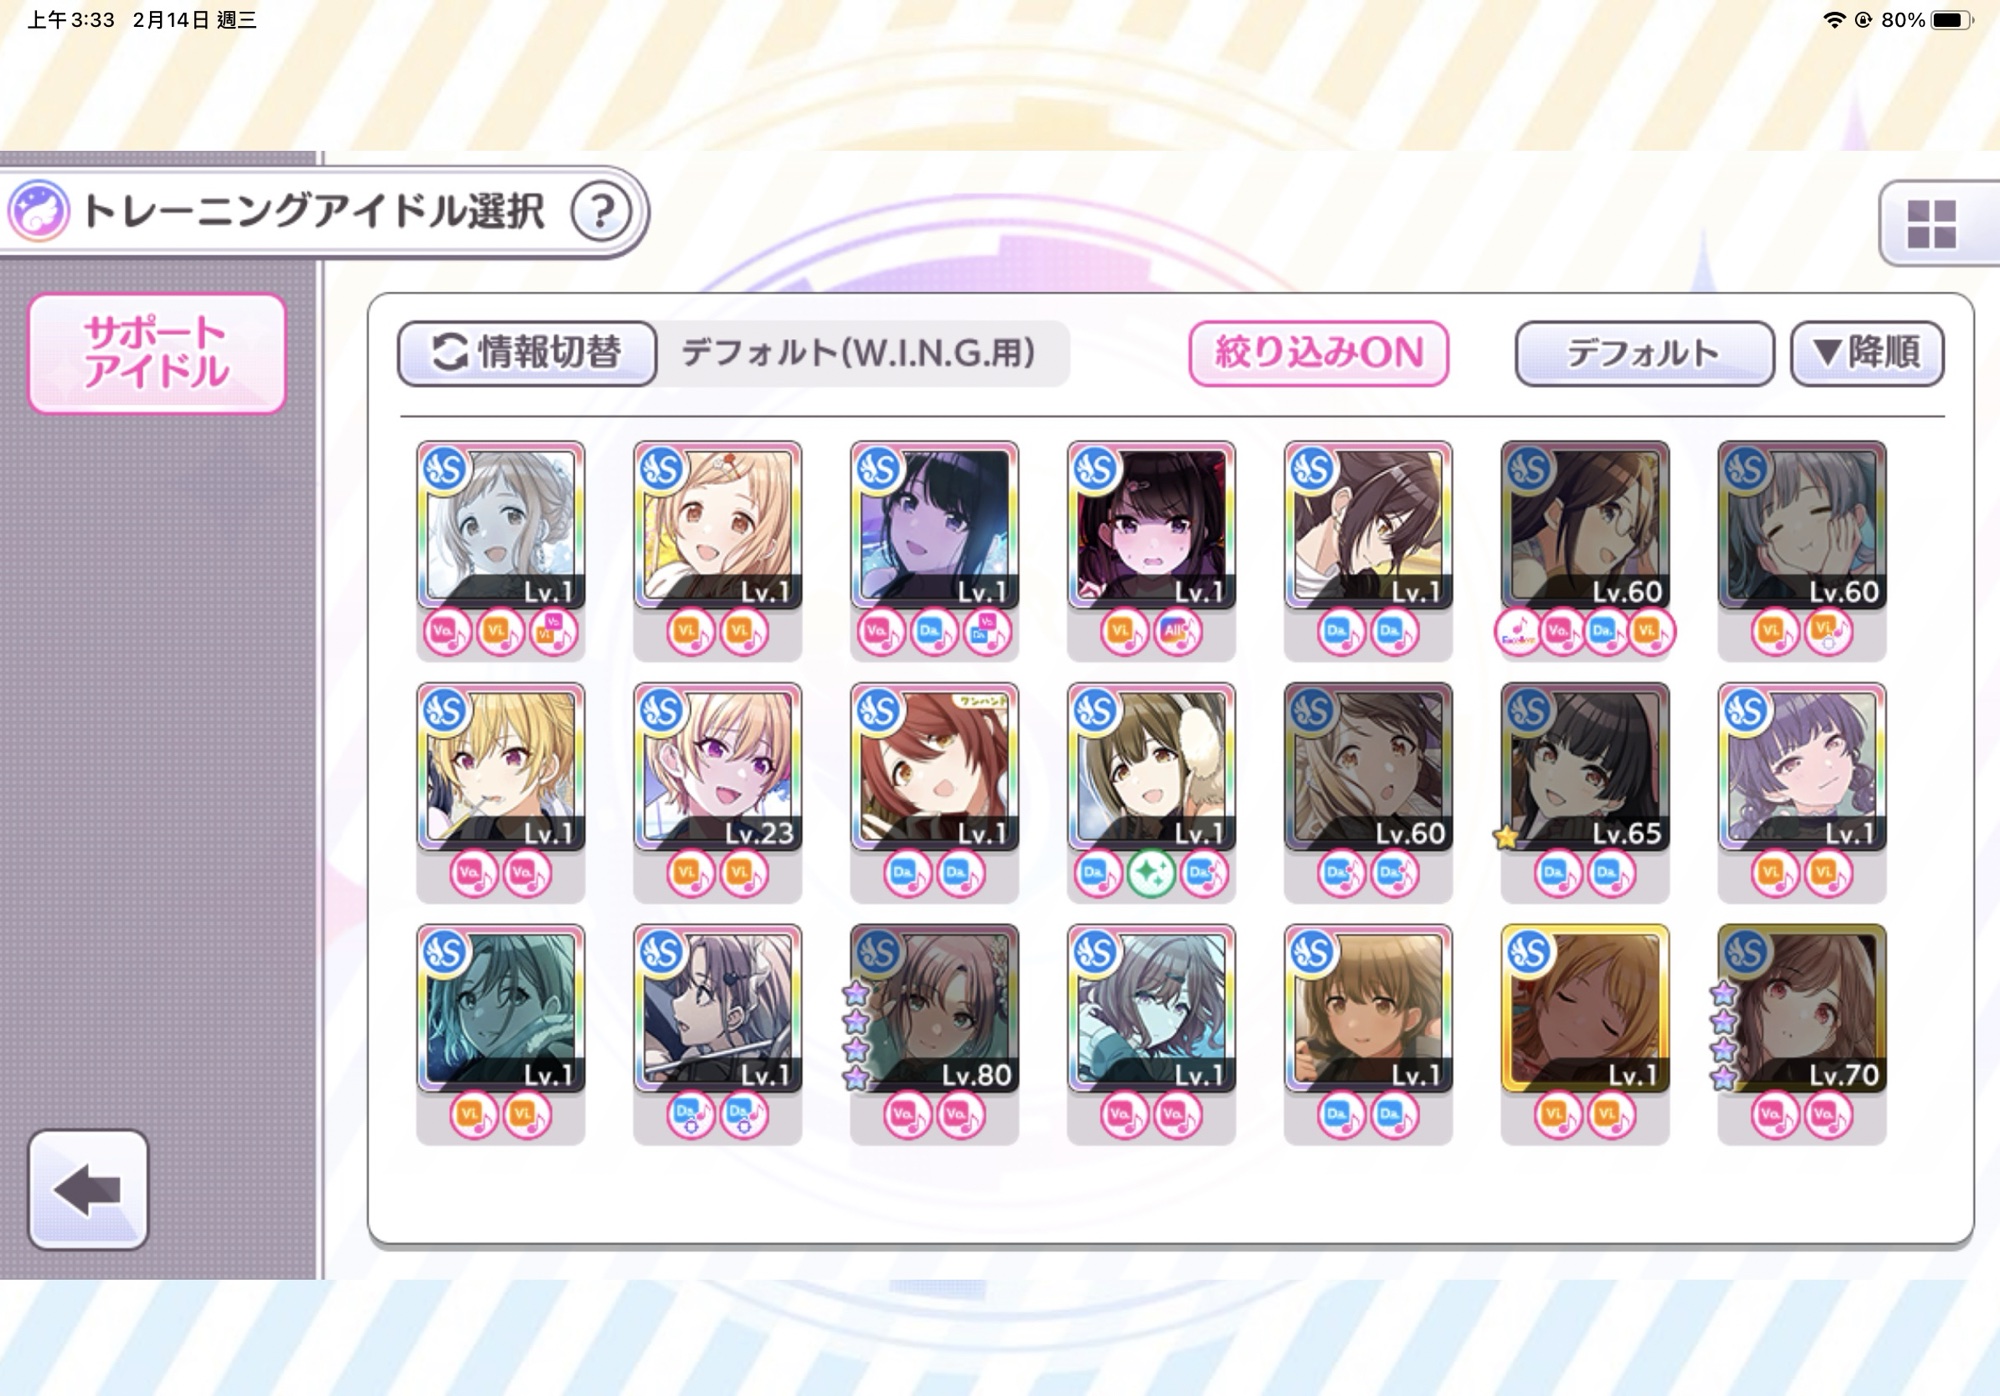Open the デフォルト(W.I.N.G.用) display label
The width and height of the screenshot is (2000, 1396).
(x=858, y=353)
